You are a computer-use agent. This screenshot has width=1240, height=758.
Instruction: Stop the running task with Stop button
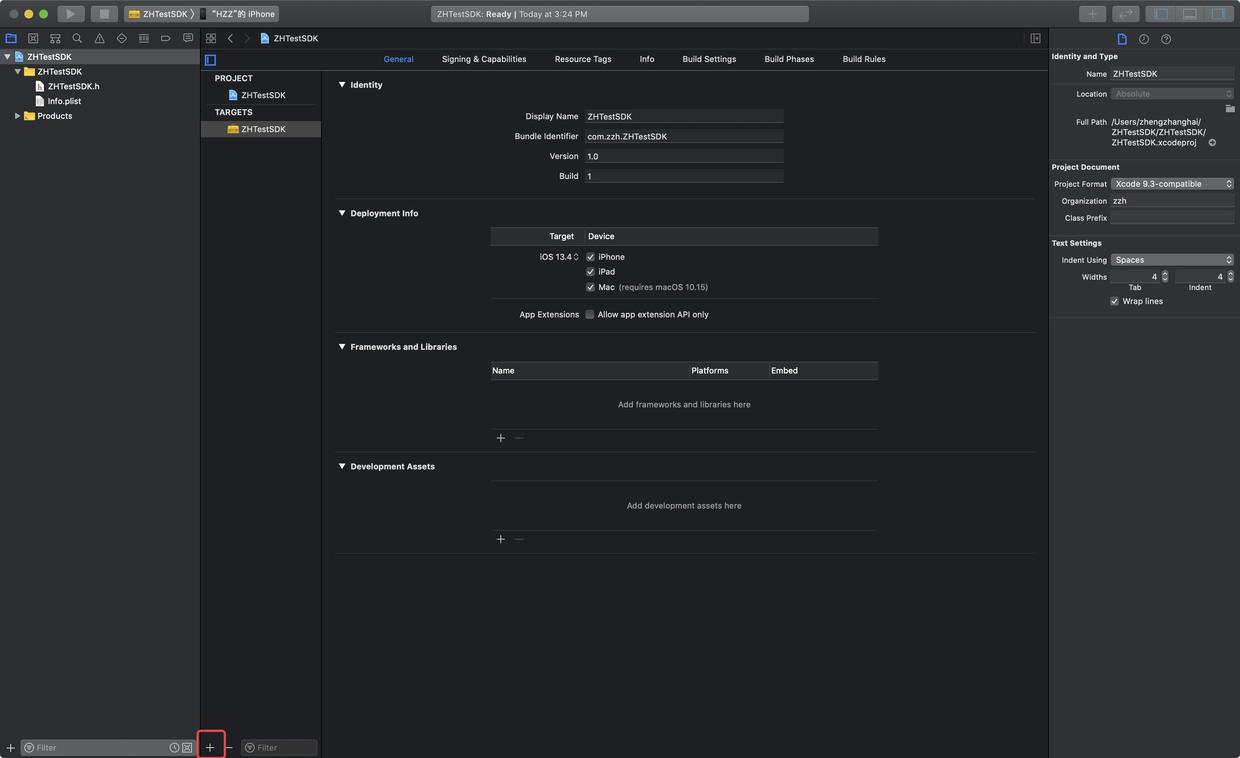pos(104,14)
